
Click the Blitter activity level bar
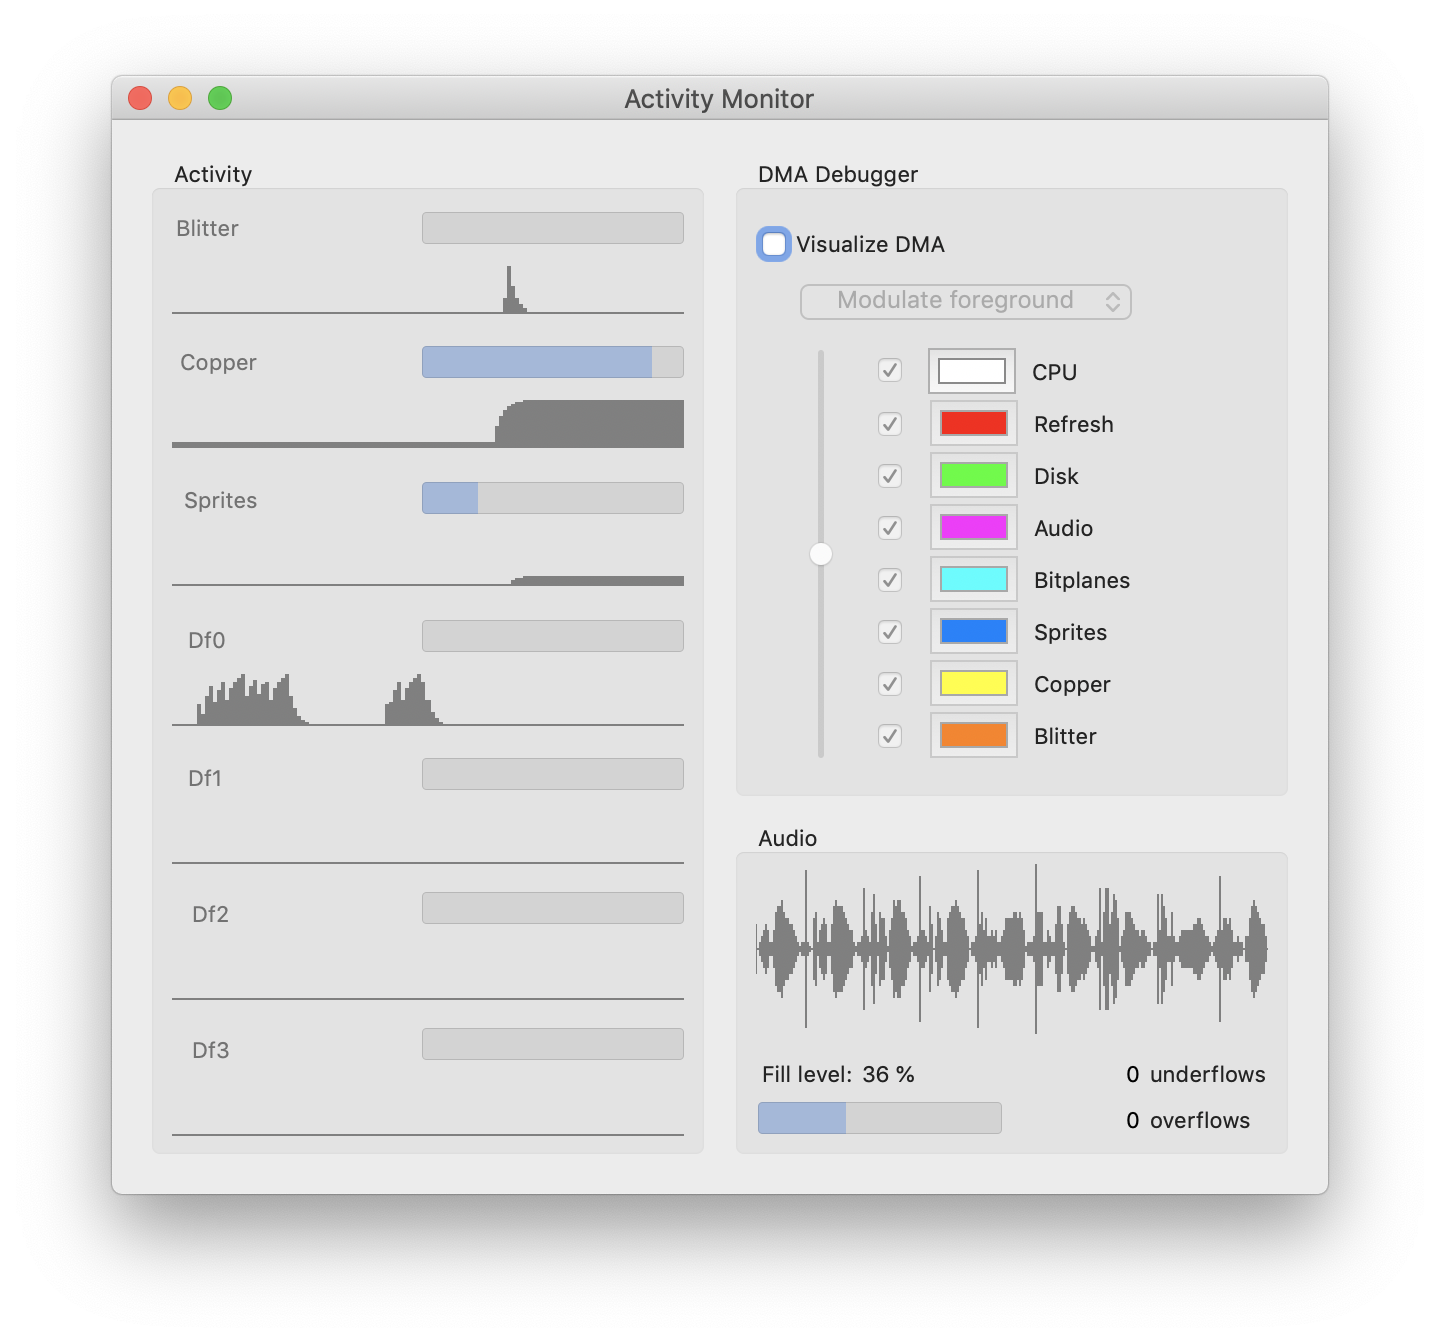(553, 228)
